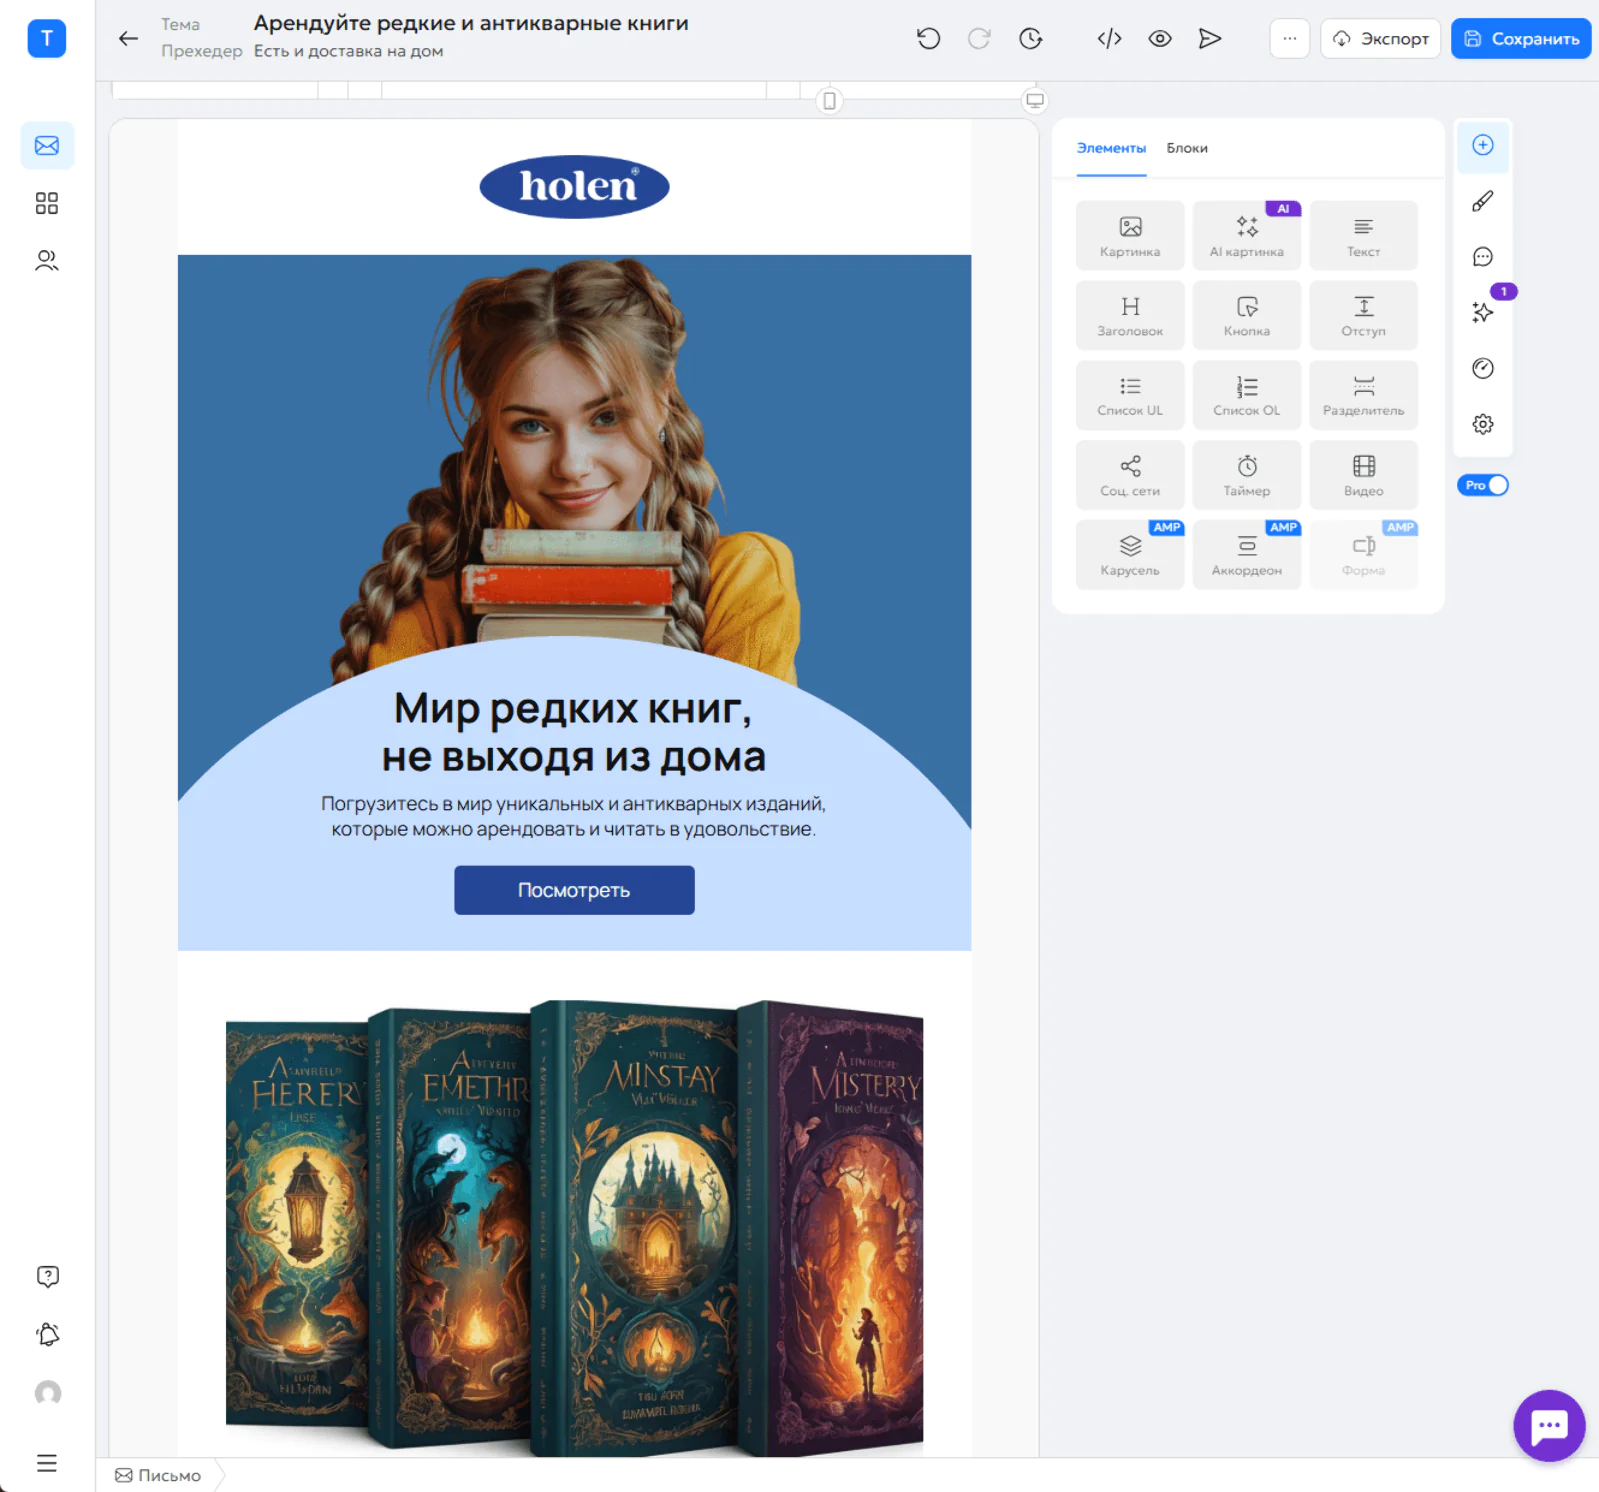Edit the subject Арендуйте редкие и антикварные книги

pos(471,23)
